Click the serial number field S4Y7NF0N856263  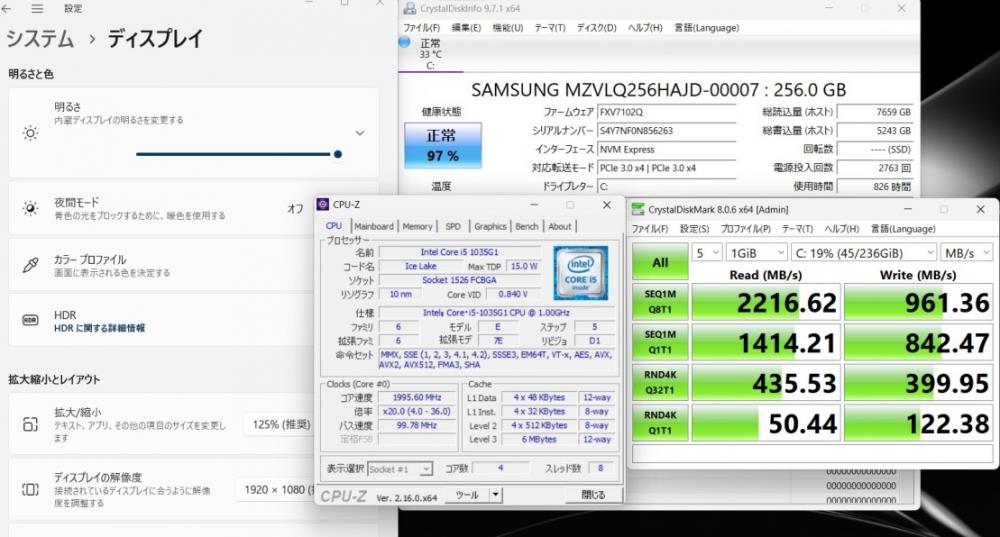point(666,131)
